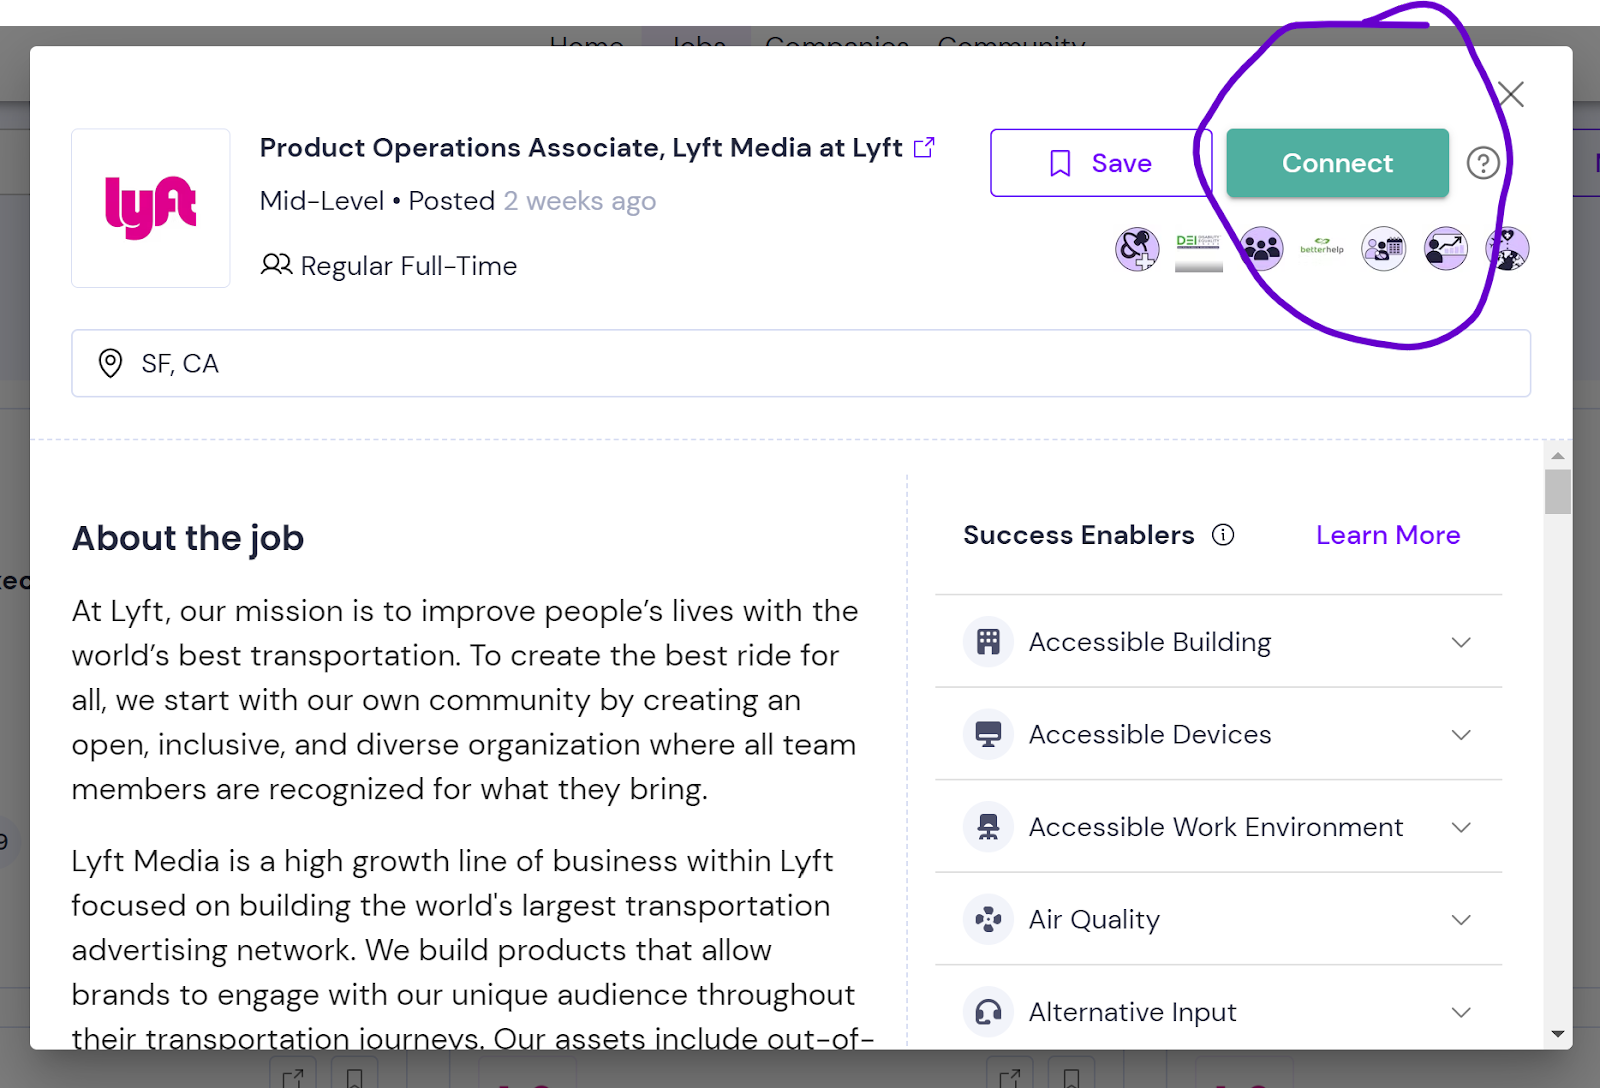Click the Air Quality fan icon

click(988, 919)
